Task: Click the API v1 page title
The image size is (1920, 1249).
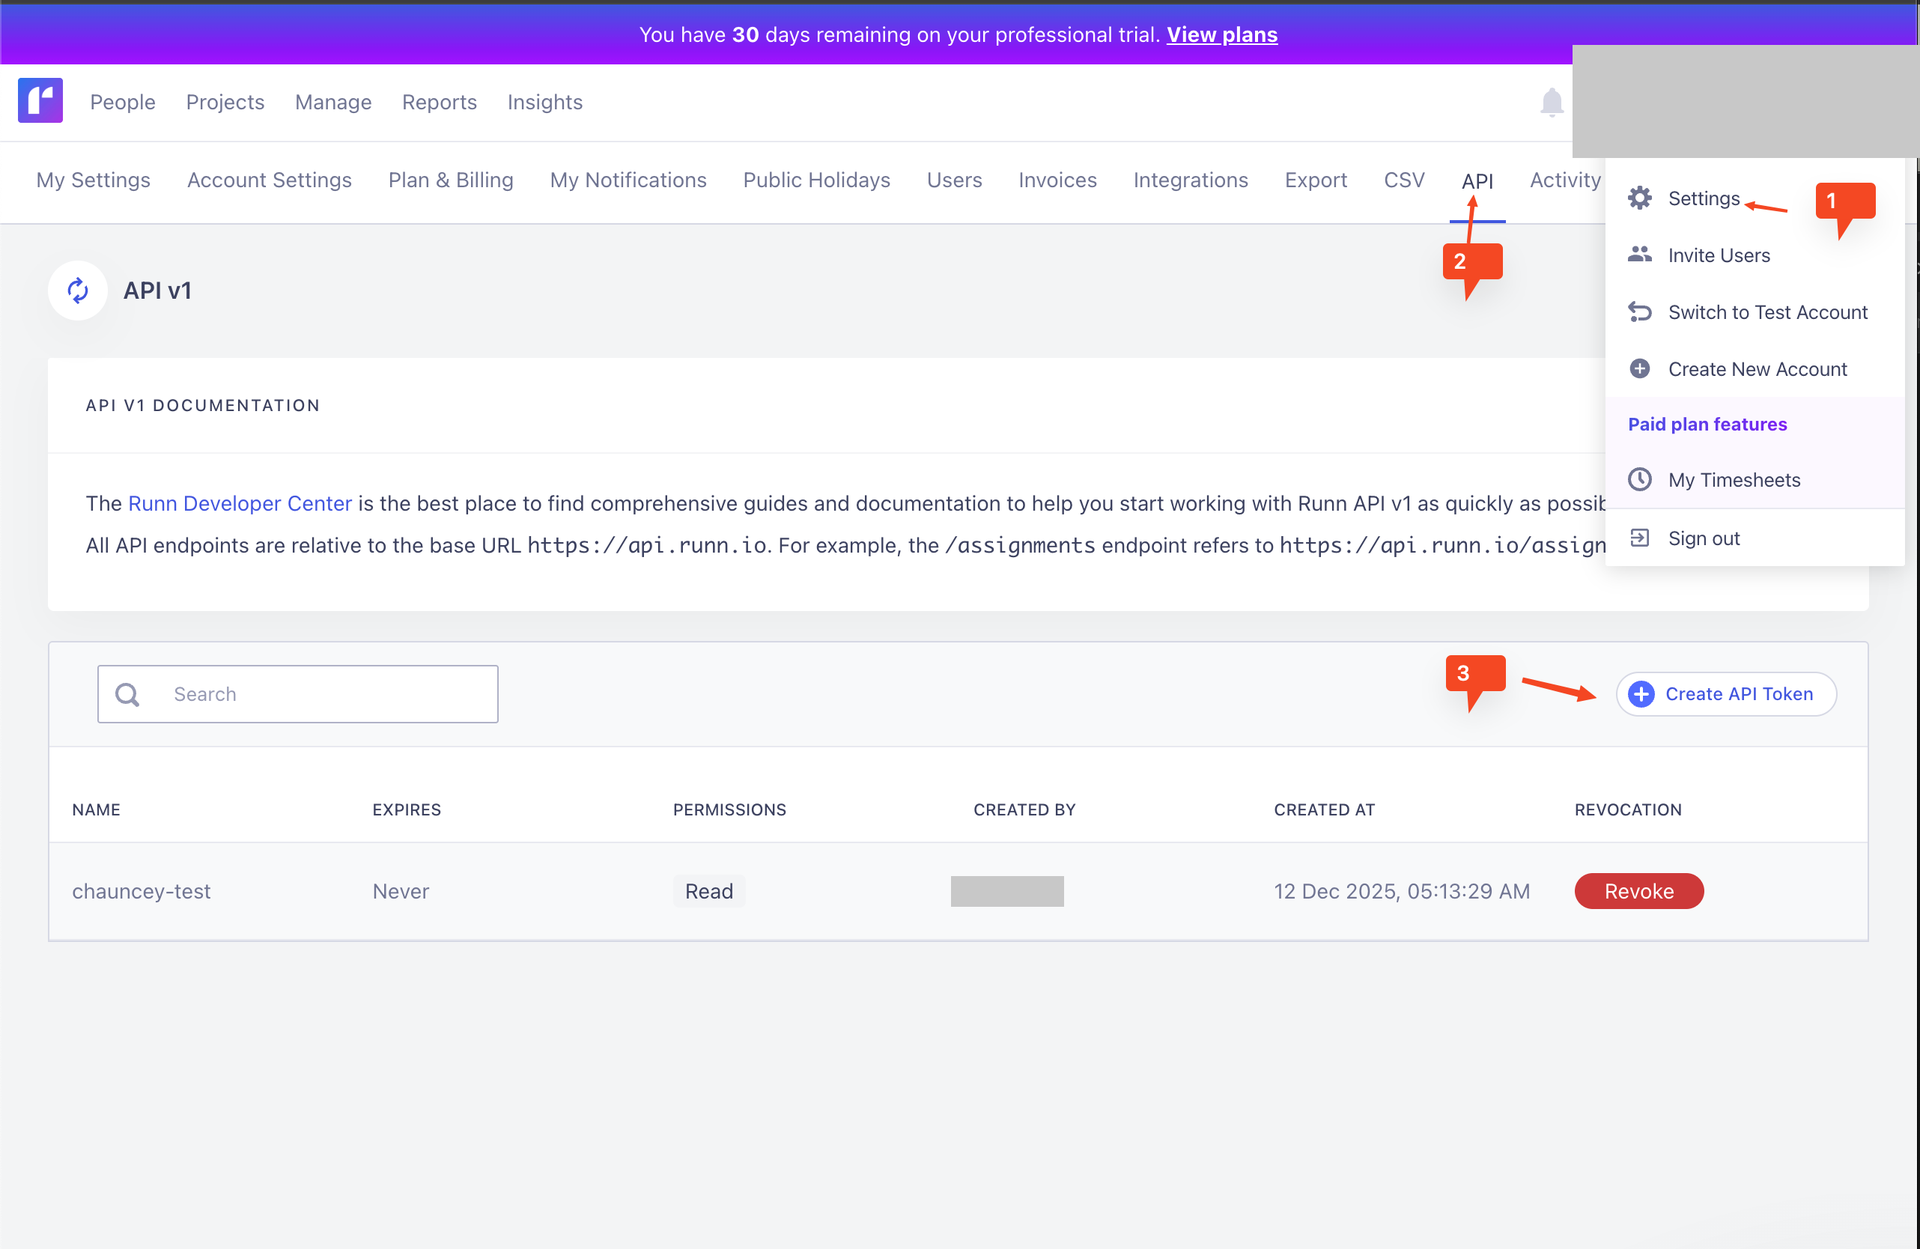Action: click(157, 291)
